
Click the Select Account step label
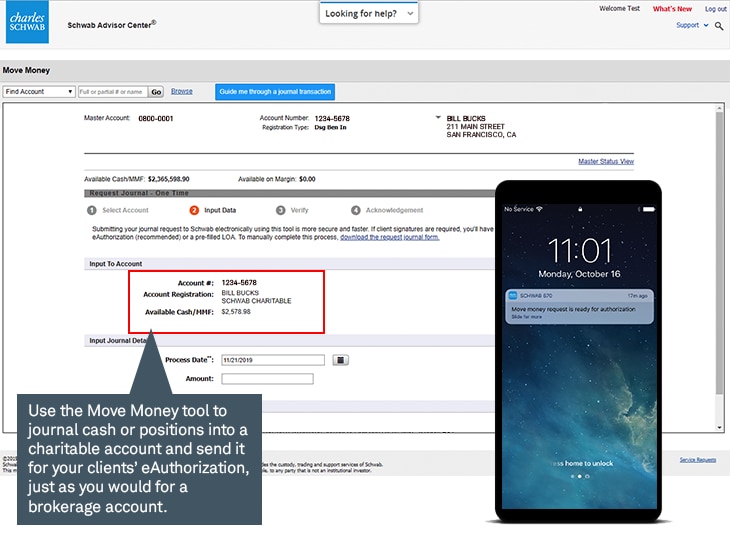click(x=125, y=210)
